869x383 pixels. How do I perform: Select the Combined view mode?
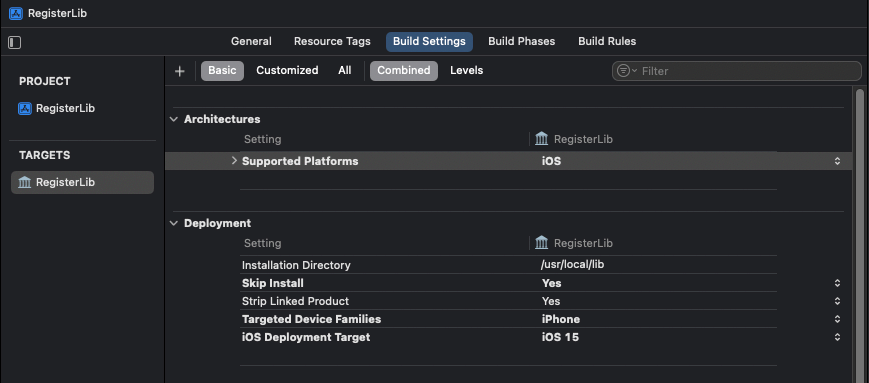(403, 70)
